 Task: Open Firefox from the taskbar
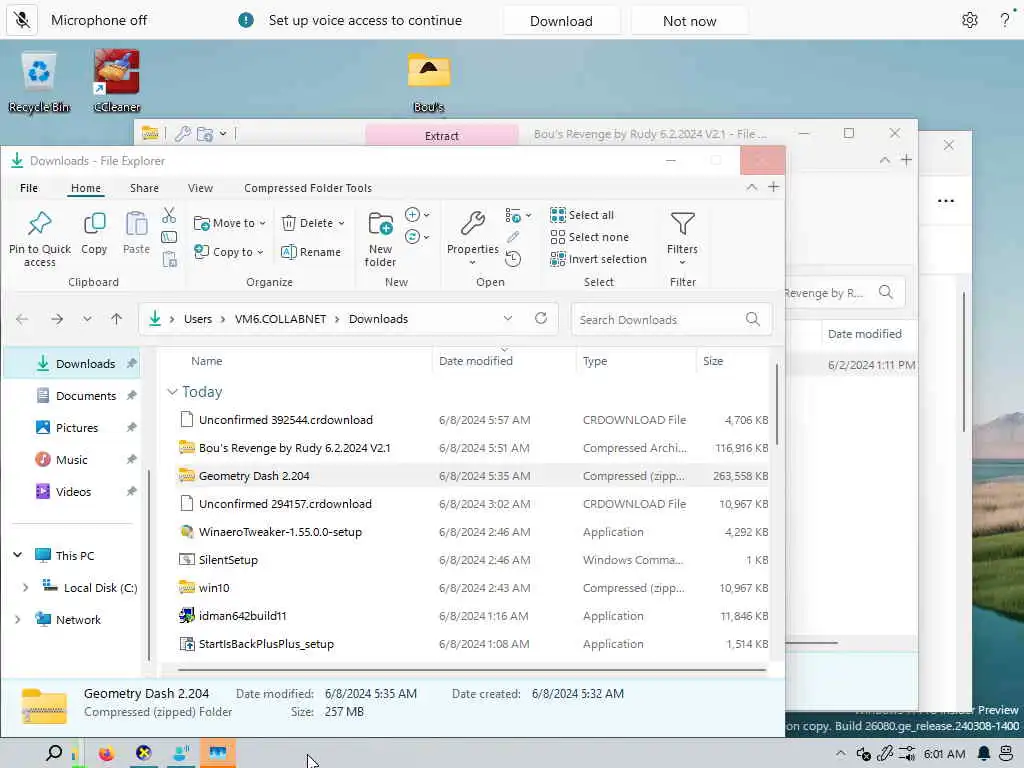(106, 754)
